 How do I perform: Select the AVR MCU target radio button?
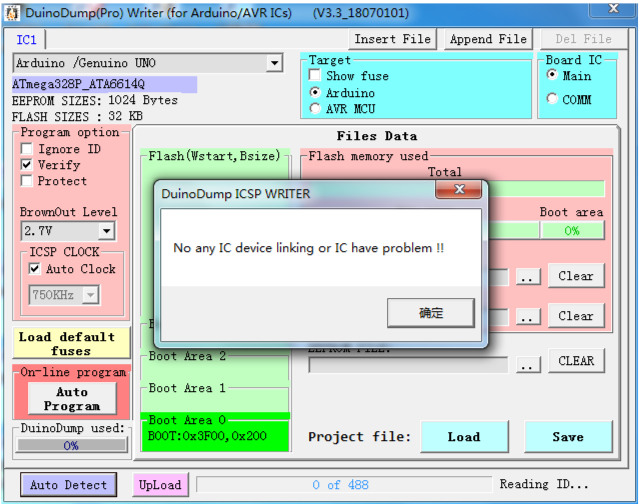[x=315, y=109]
